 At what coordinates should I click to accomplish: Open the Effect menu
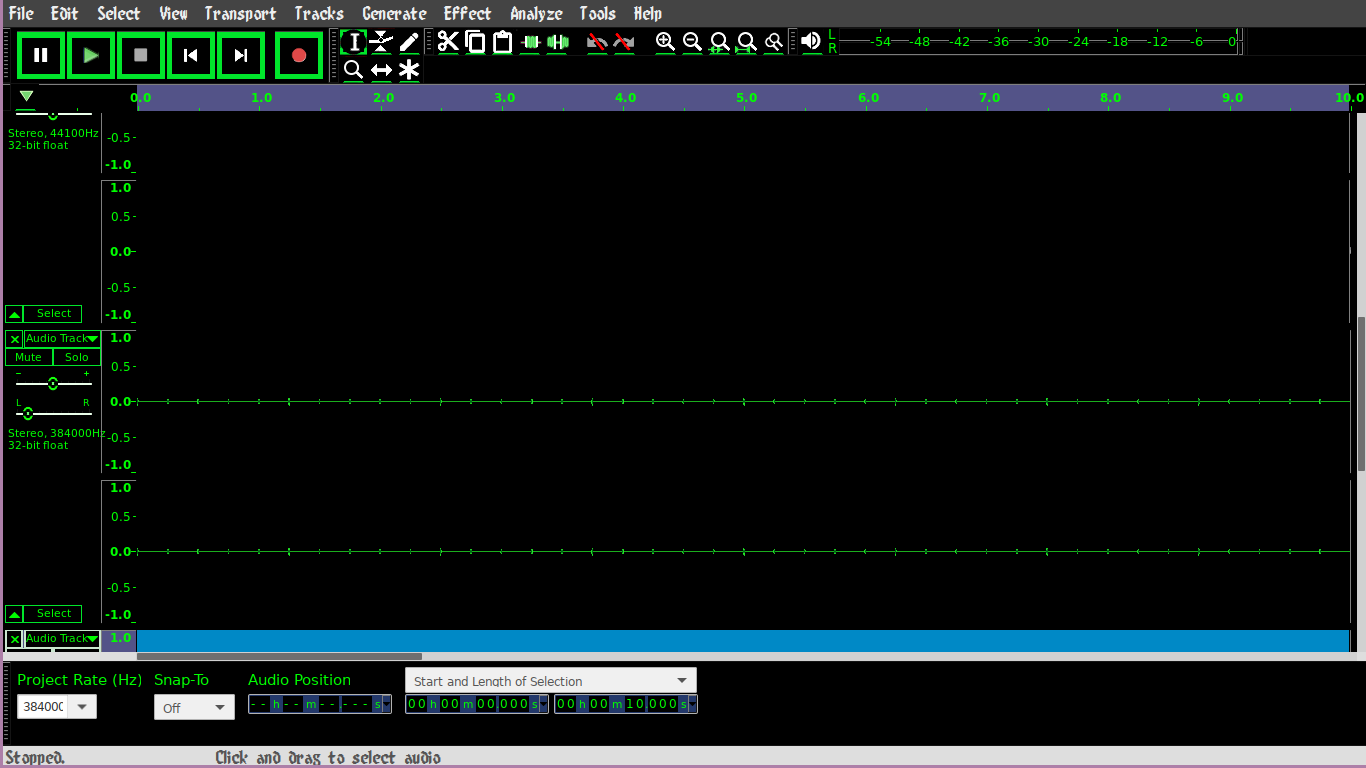point(467,13)
